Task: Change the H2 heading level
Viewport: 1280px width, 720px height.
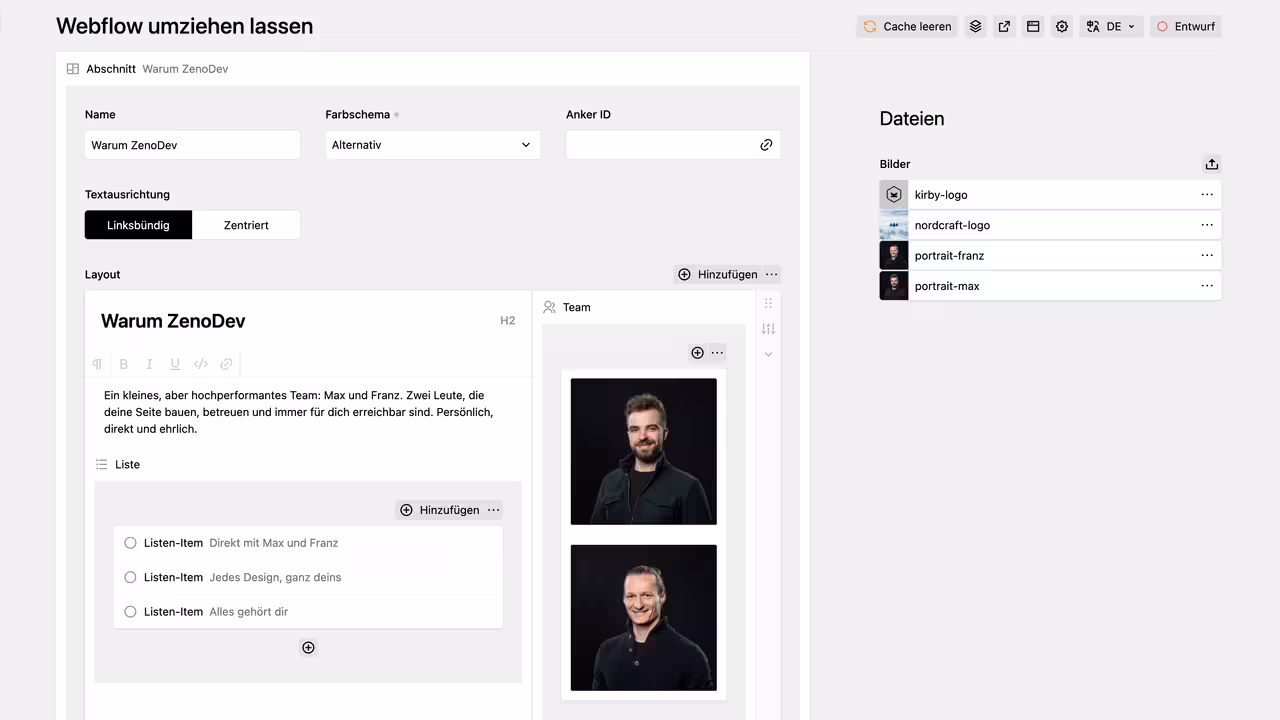Action: [508, 321]
